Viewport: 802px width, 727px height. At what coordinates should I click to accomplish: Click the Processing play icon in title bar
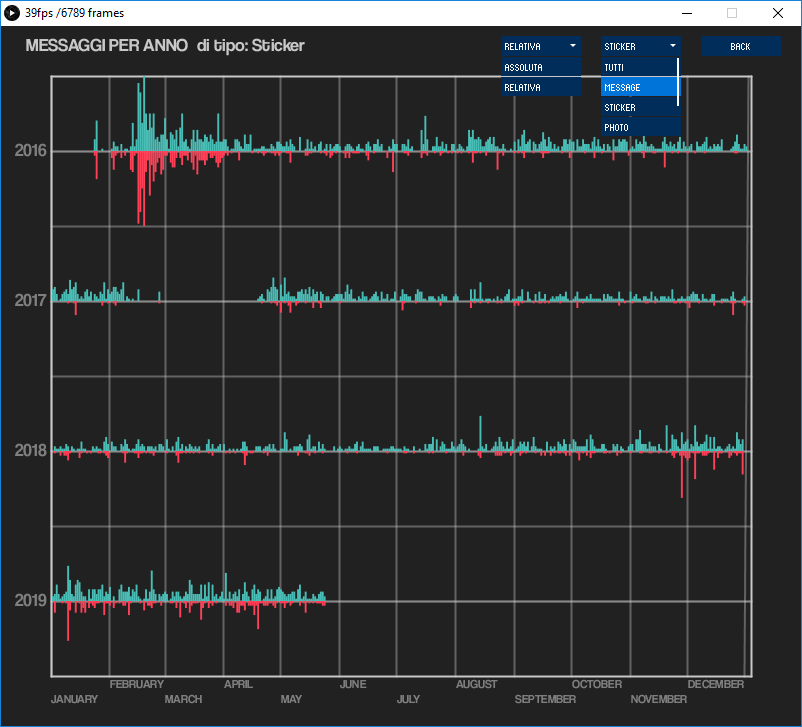(12, 13)
